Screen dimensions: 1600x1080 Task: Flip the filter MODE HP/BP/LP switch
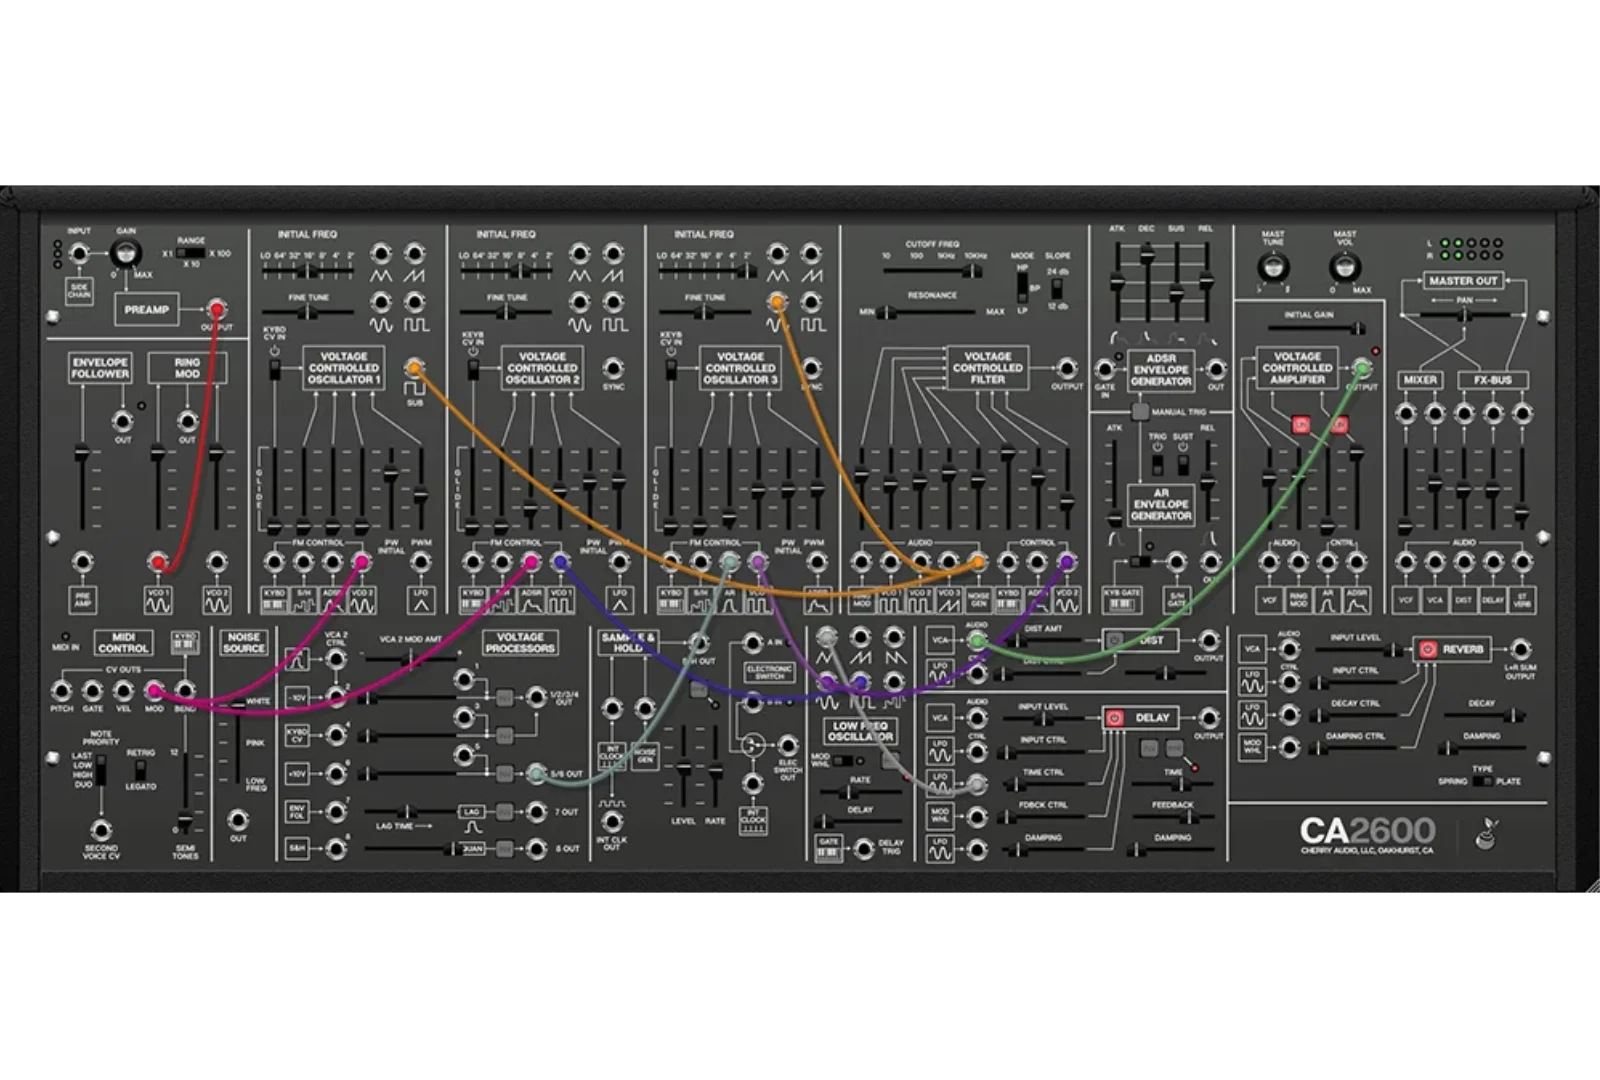1022,286
